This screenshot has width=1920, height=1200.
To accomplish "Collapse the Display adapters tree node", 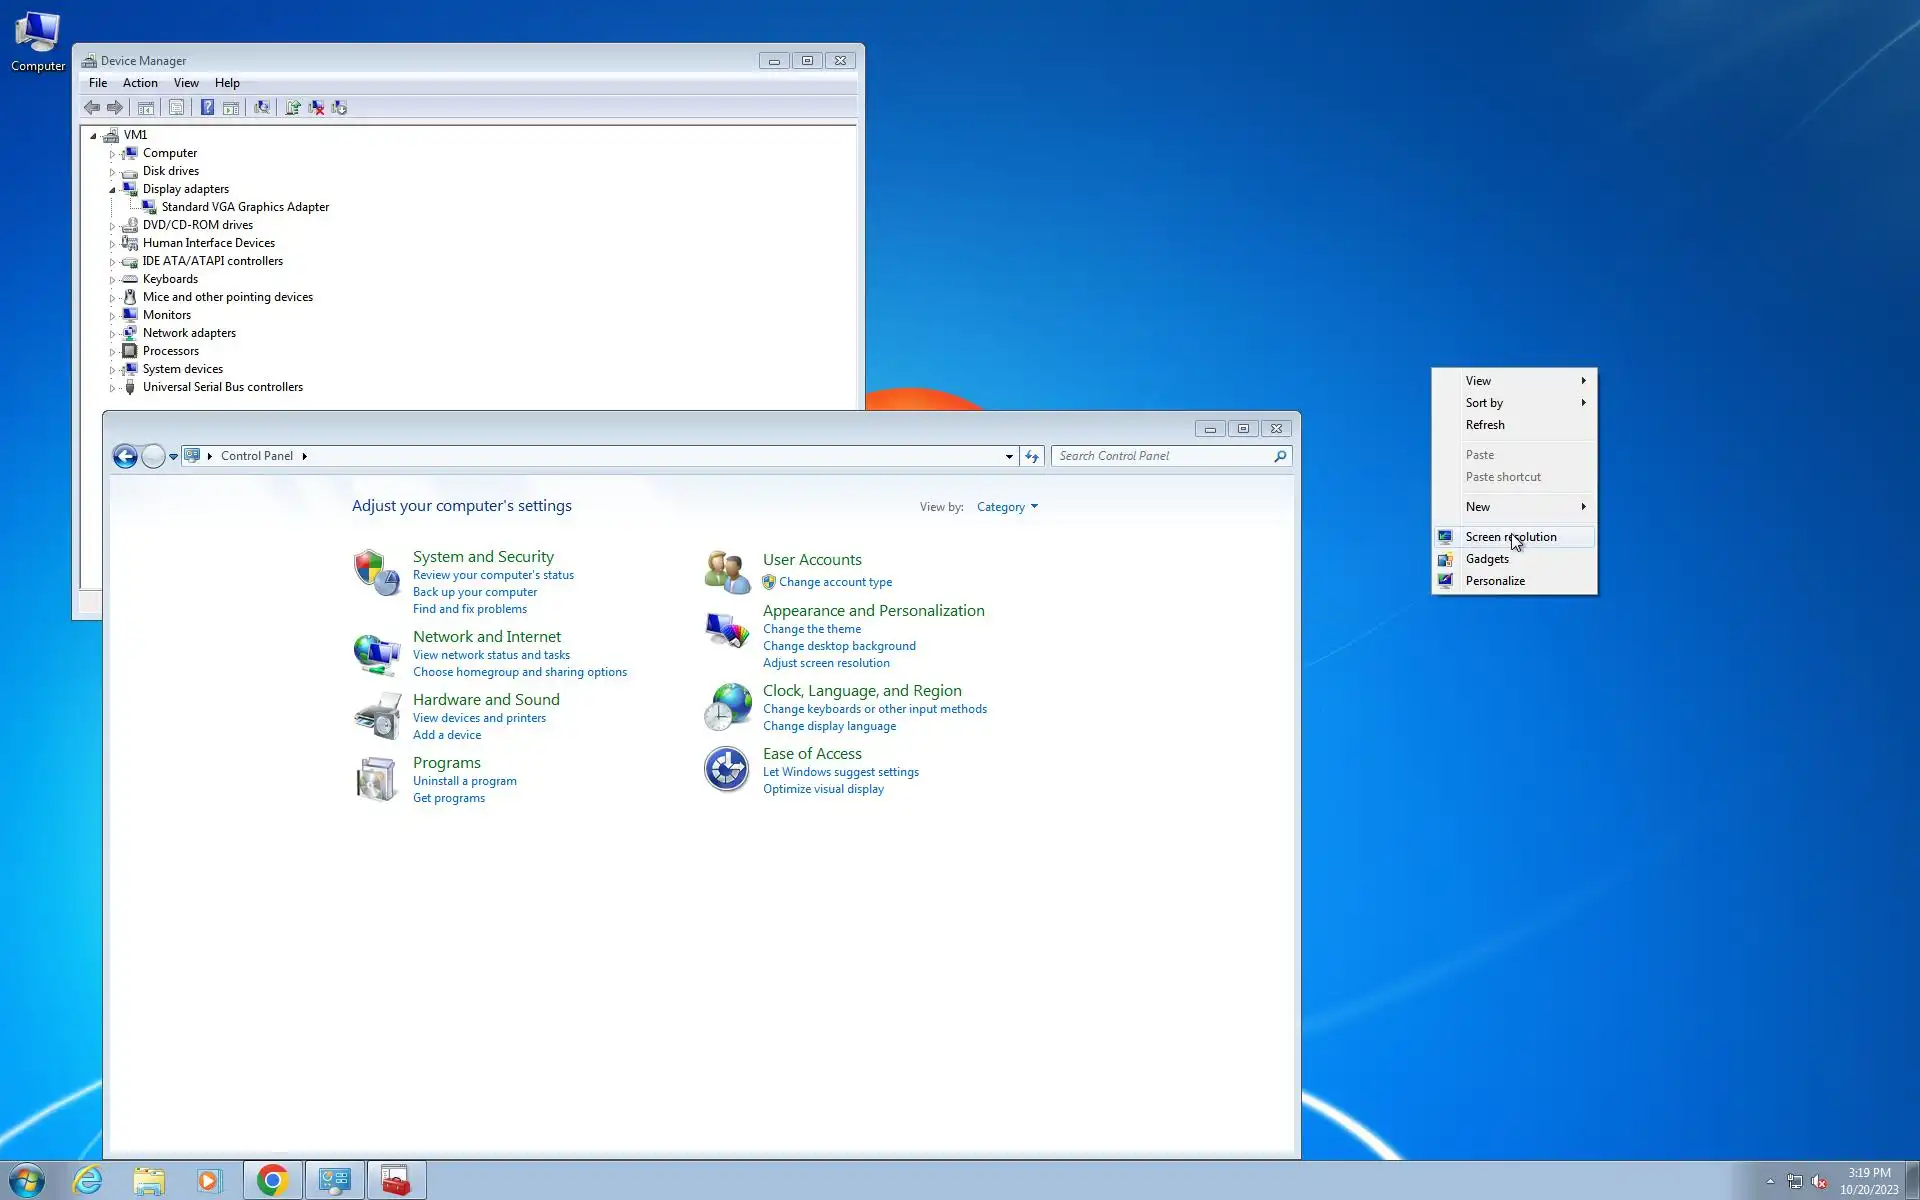I will coord(112,190).
